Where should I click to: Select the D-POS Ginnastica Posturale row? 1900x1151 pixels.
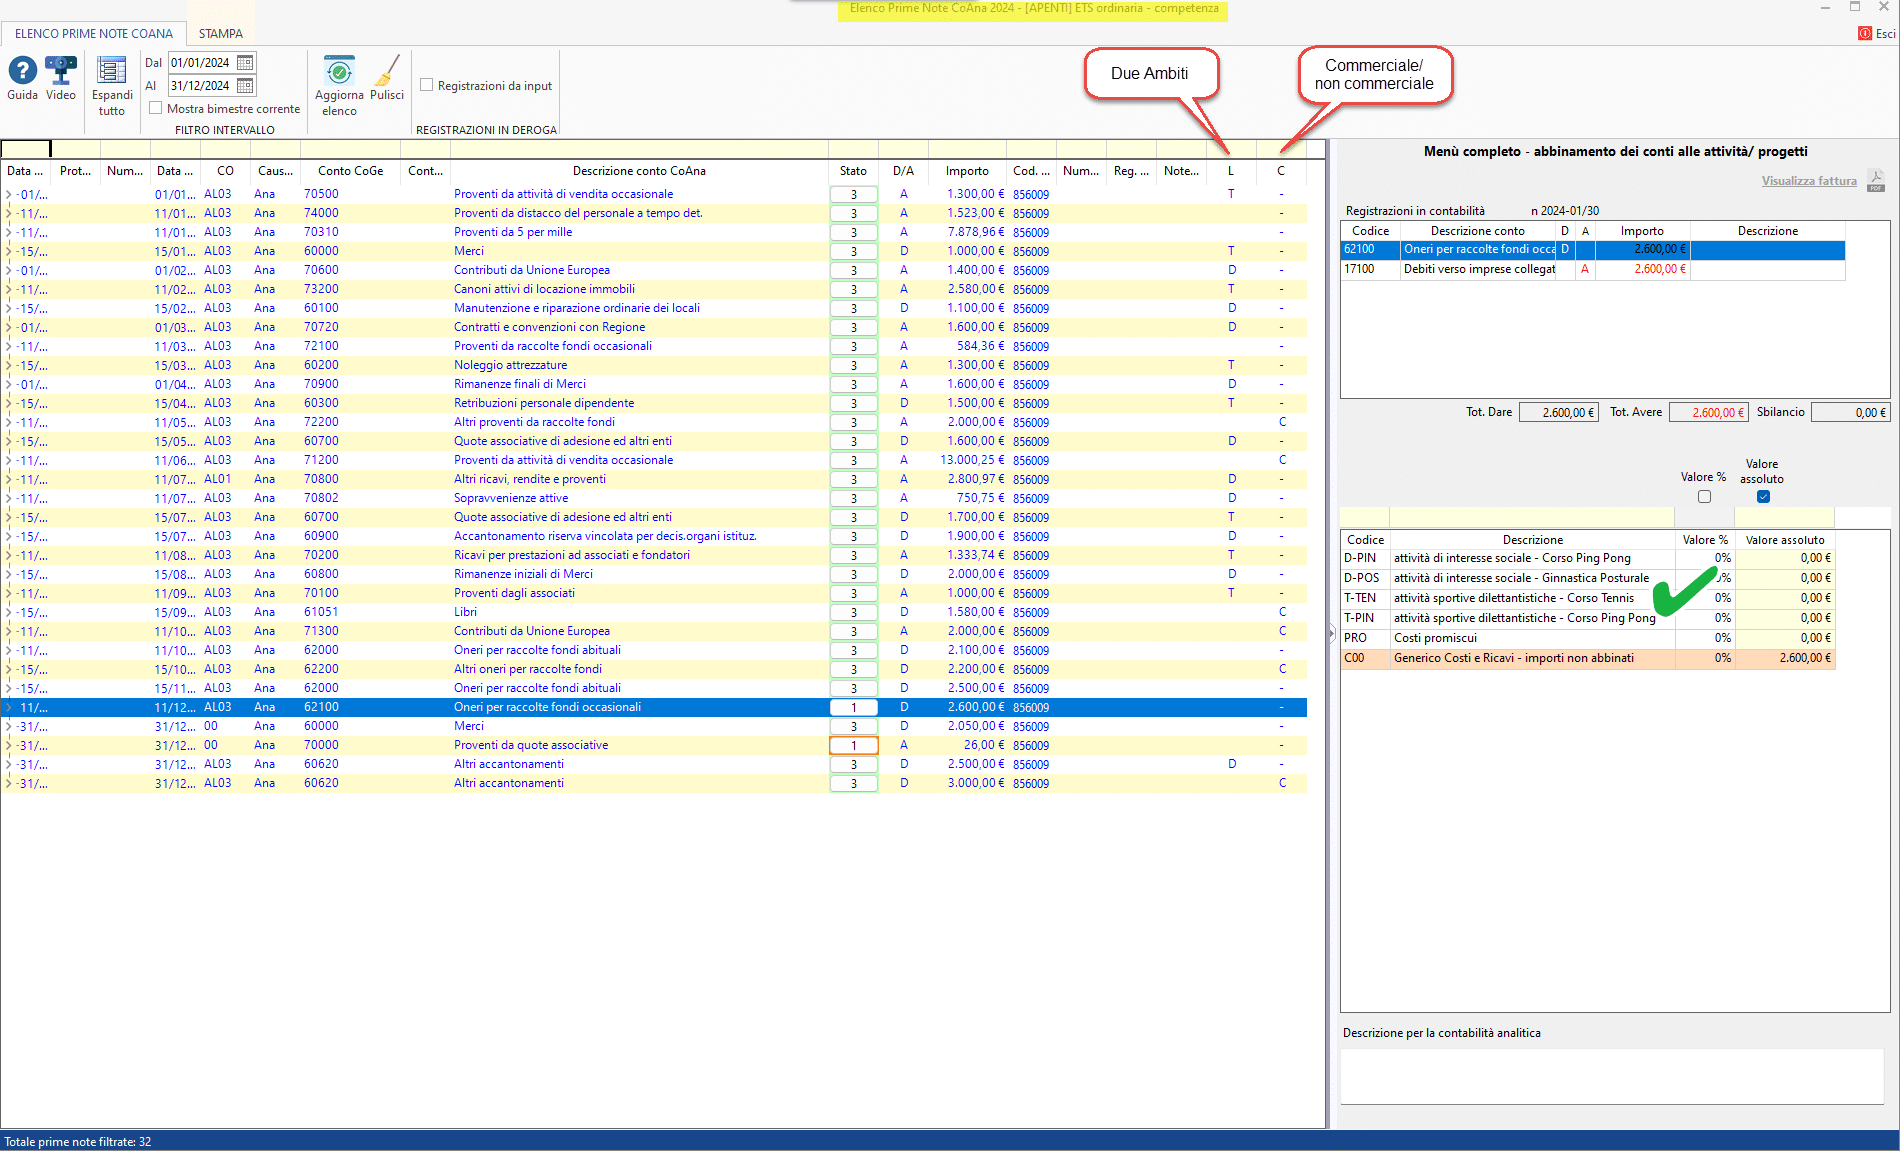point(1587,578)
